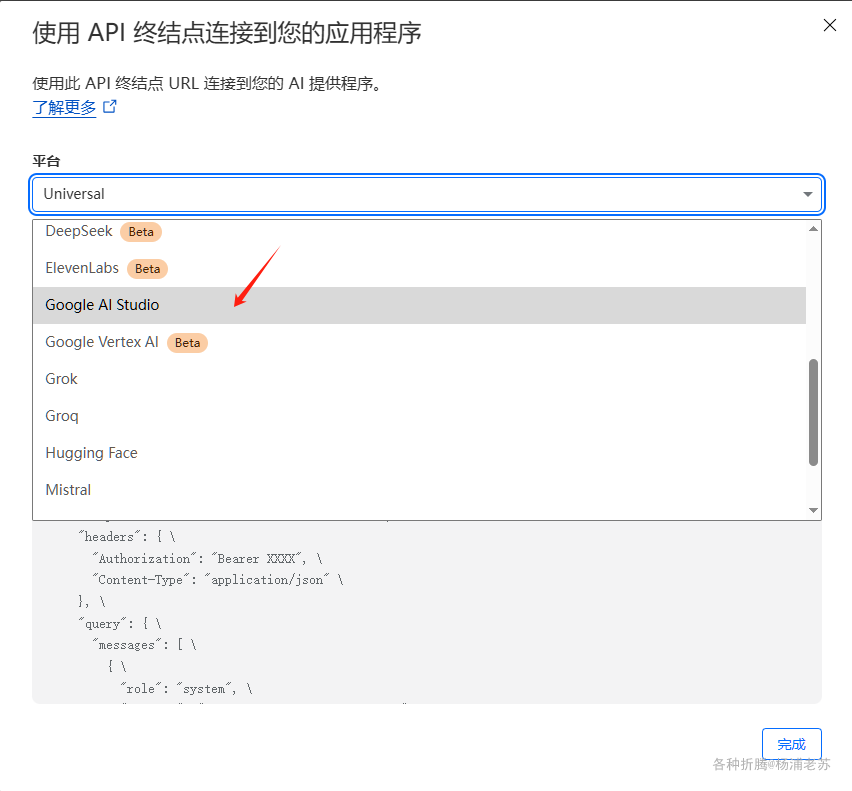This screenshot has width=852, height=791.
Task: Close the API endpoint dialog
Action: [x=829, y=25]
